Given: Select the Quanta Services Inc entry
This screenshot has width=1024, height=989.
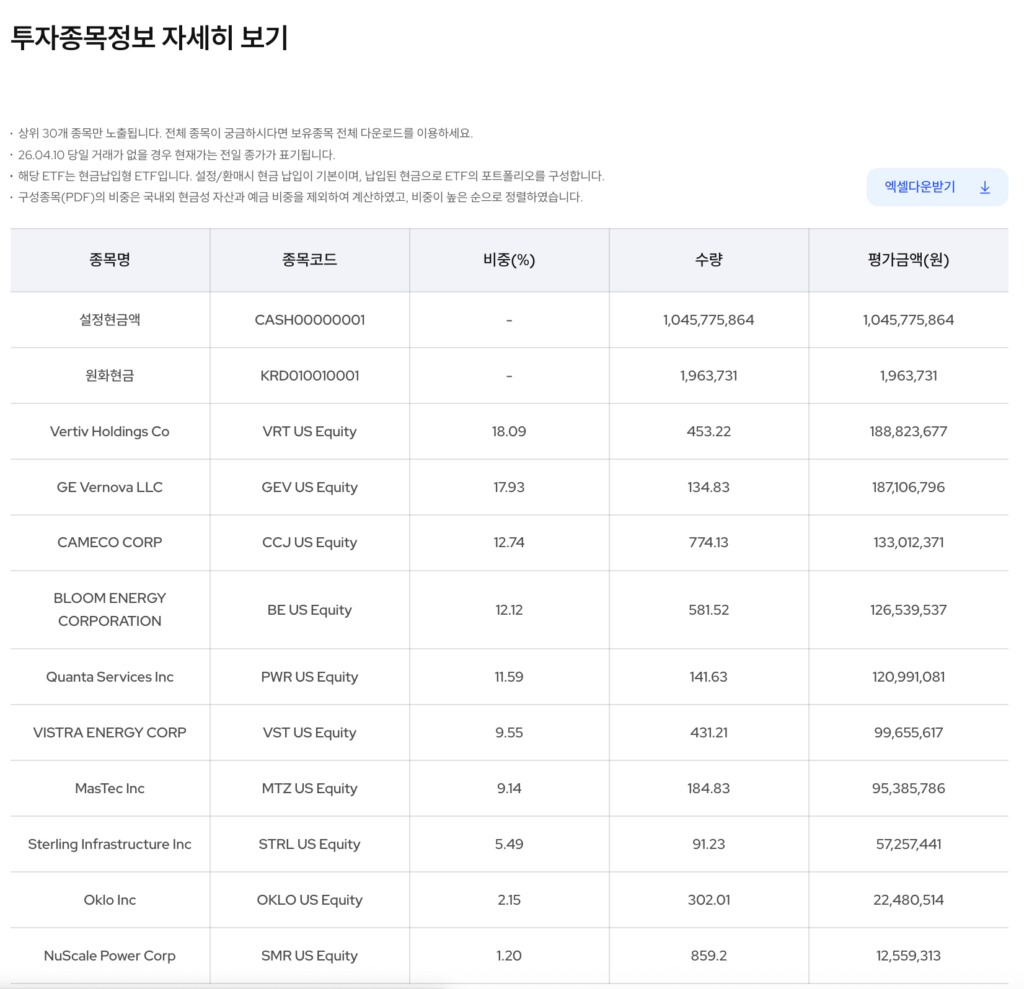Looking at the screenshot, I should pyautogui.click(x=110, y=677).
